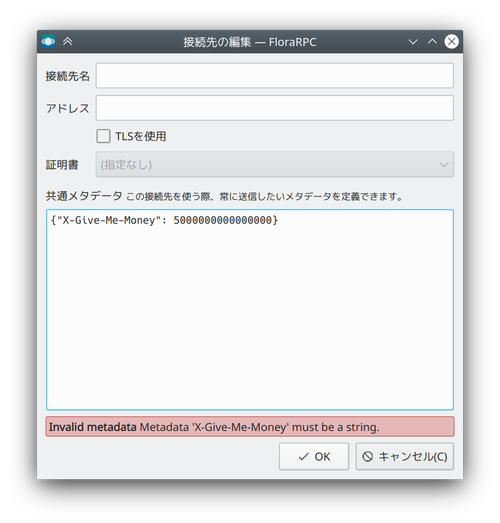Viewport: 500px width, 523px height.
Task: Enable the TLSを使用 checkbox
Action: (x=103, y=136)
